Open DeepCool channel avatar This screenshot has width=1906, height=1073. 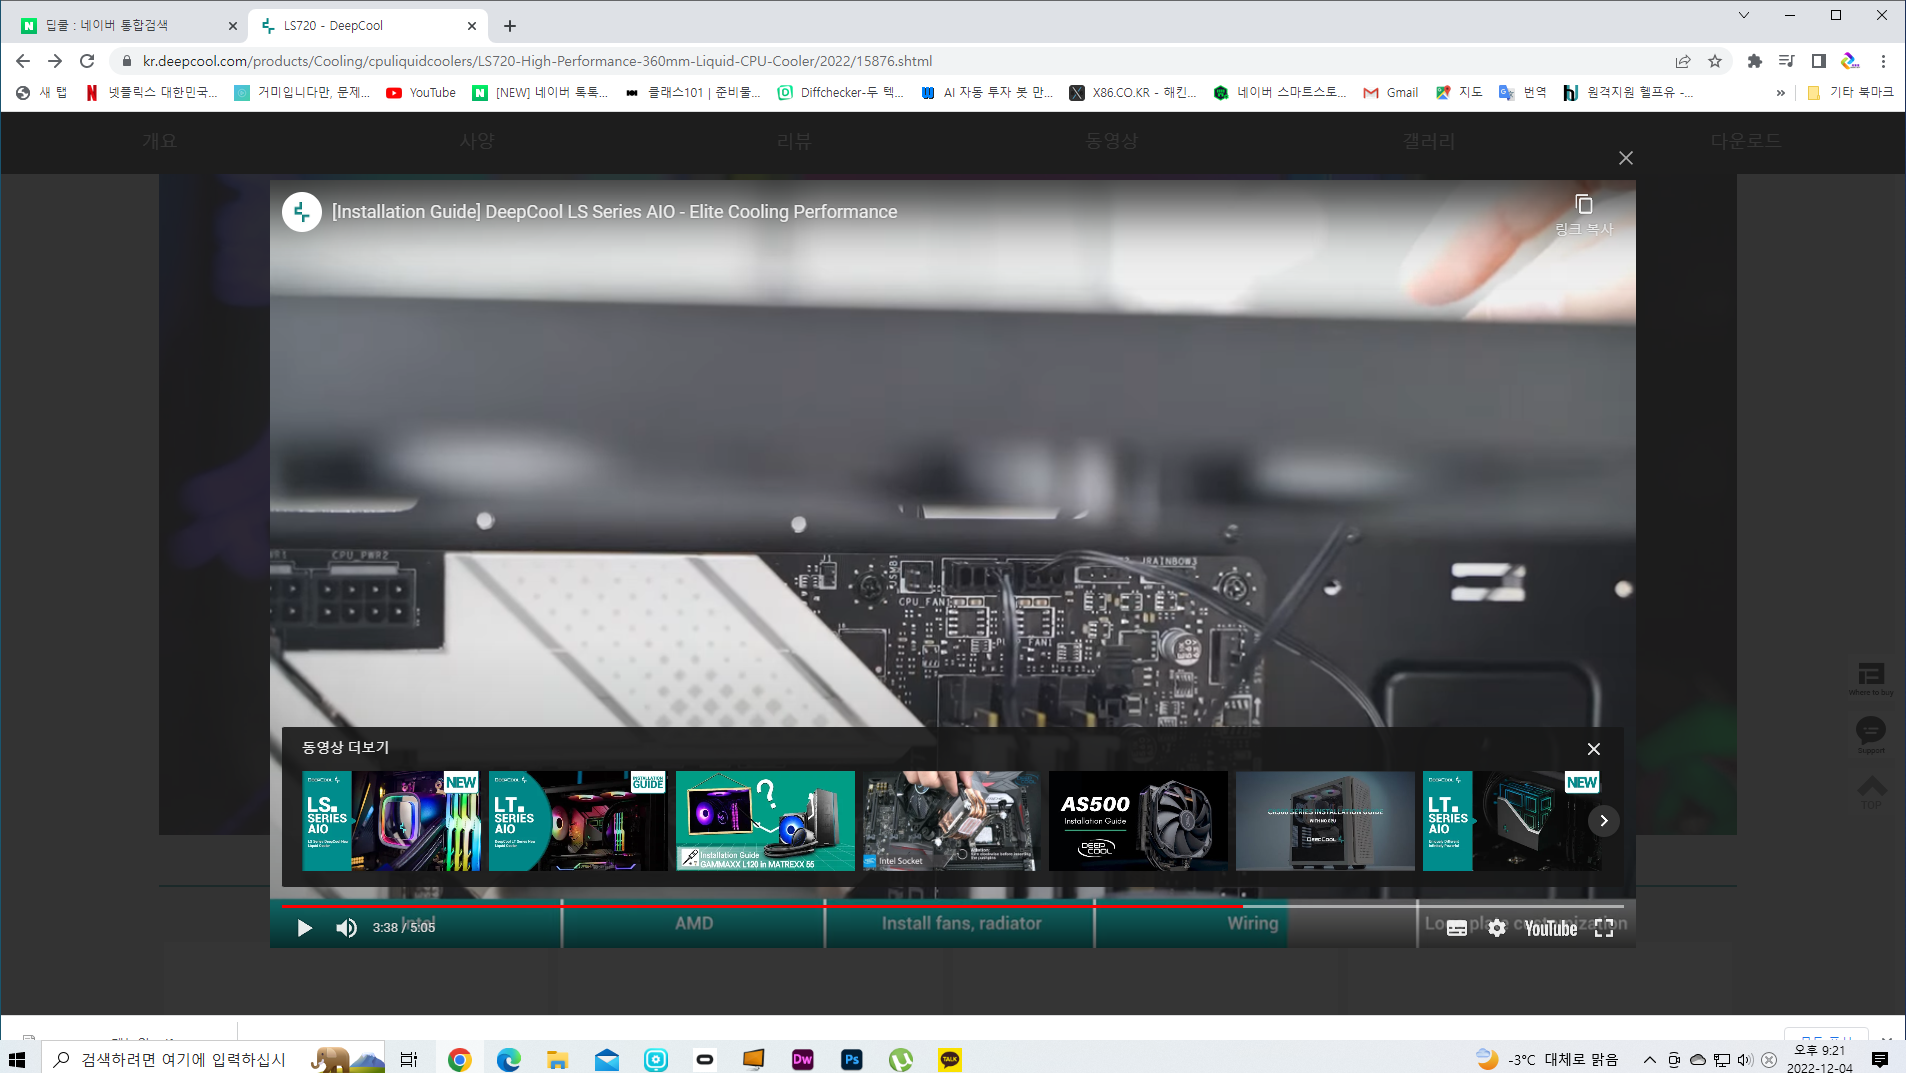coord(302,212)
